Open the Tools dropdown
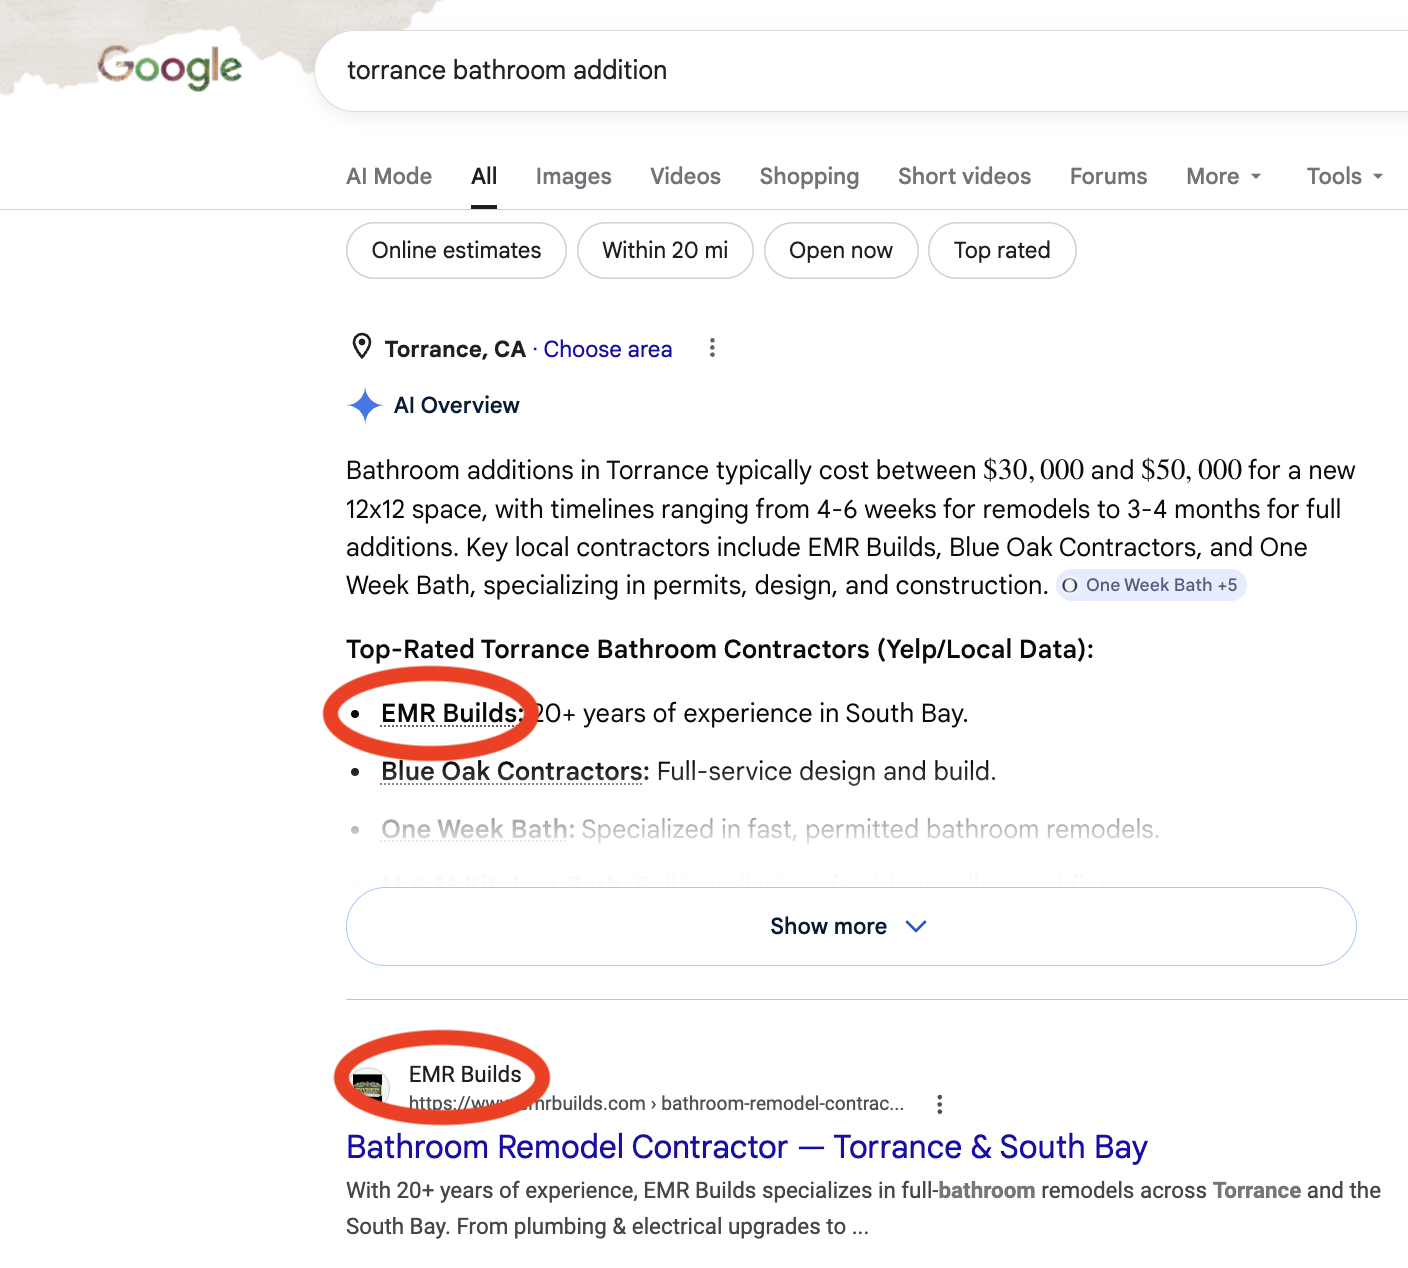 pos(1345,176)
